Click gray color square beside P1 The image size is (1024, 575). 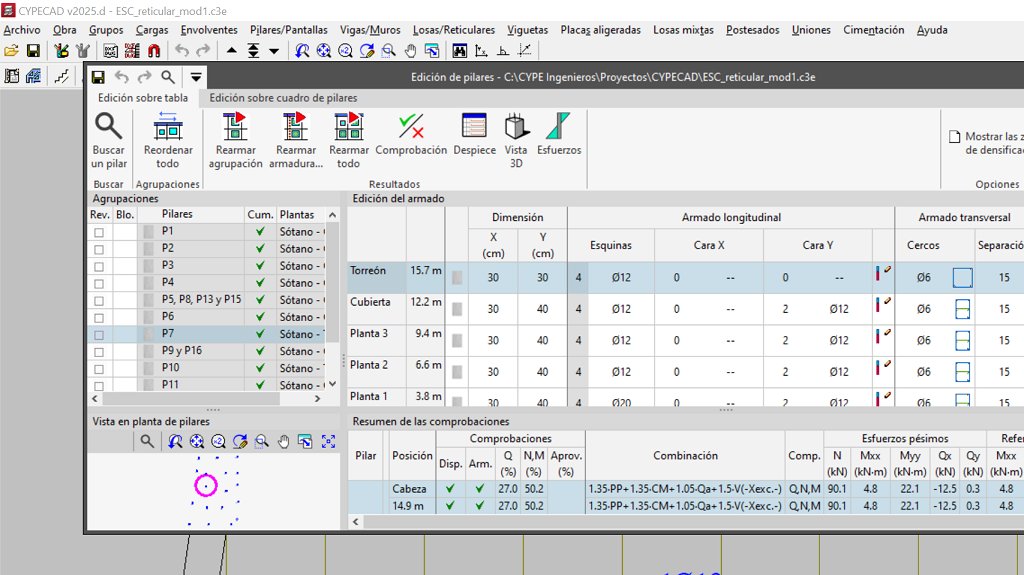click(149, 231)
